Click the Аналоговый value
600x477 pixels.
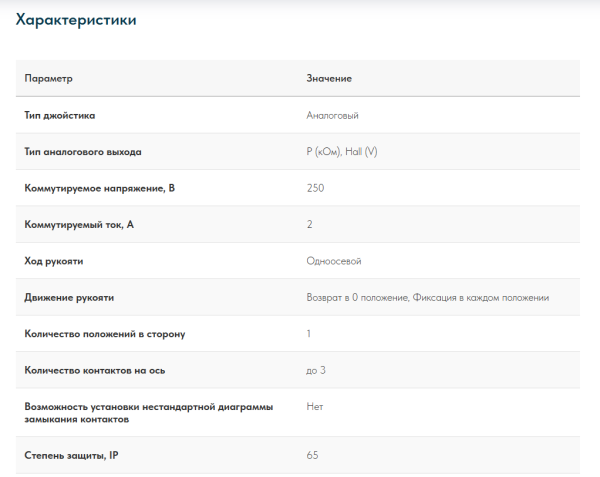pos(332,115)
